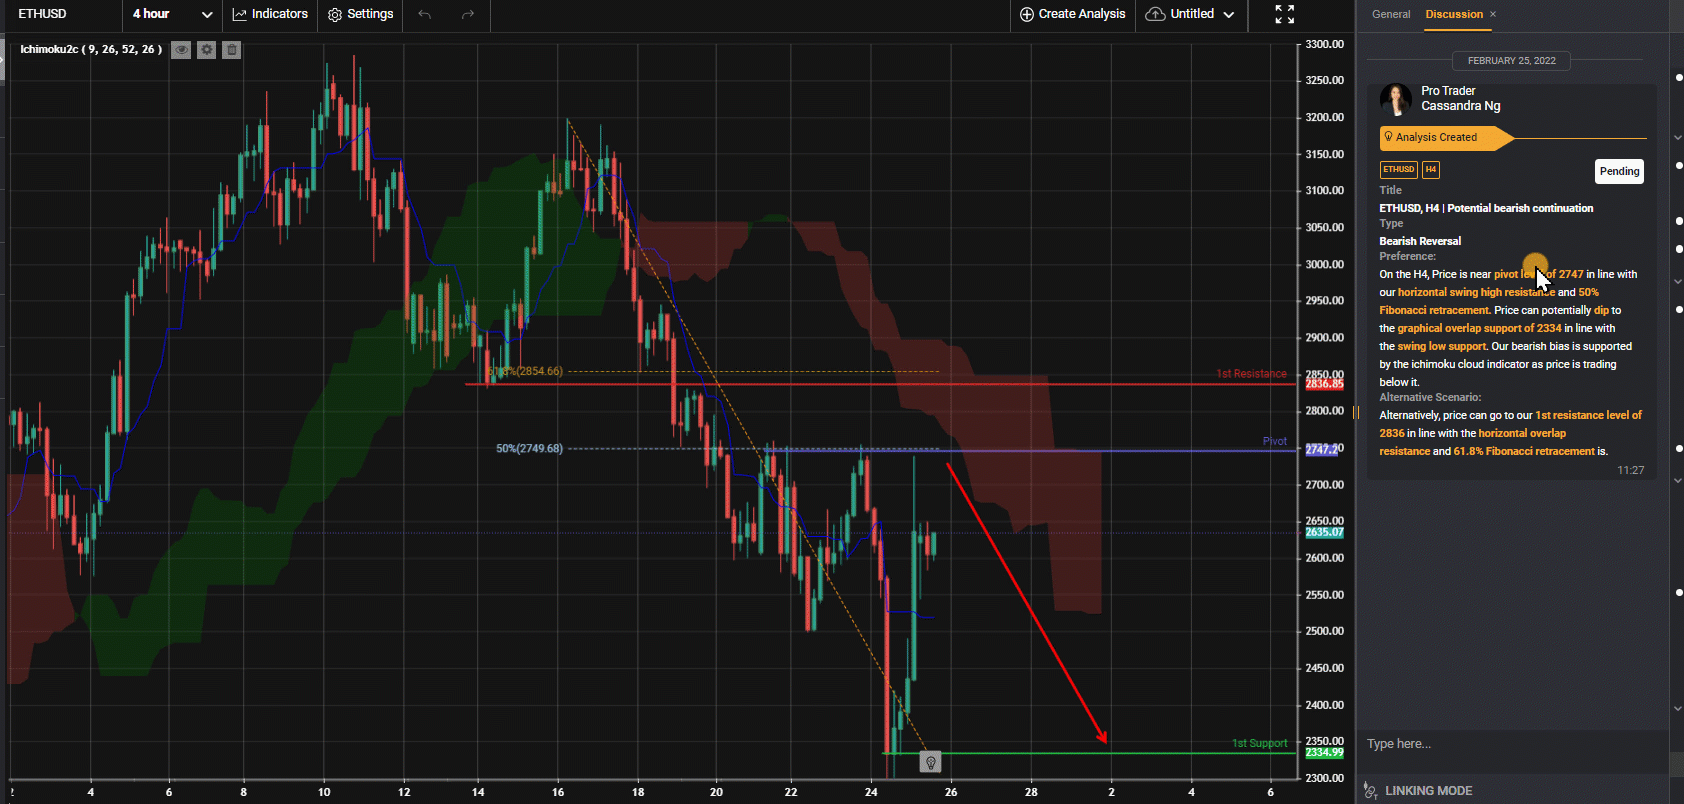Click '61.8% Fibonacci retracement' link

tap(1524, 451)
